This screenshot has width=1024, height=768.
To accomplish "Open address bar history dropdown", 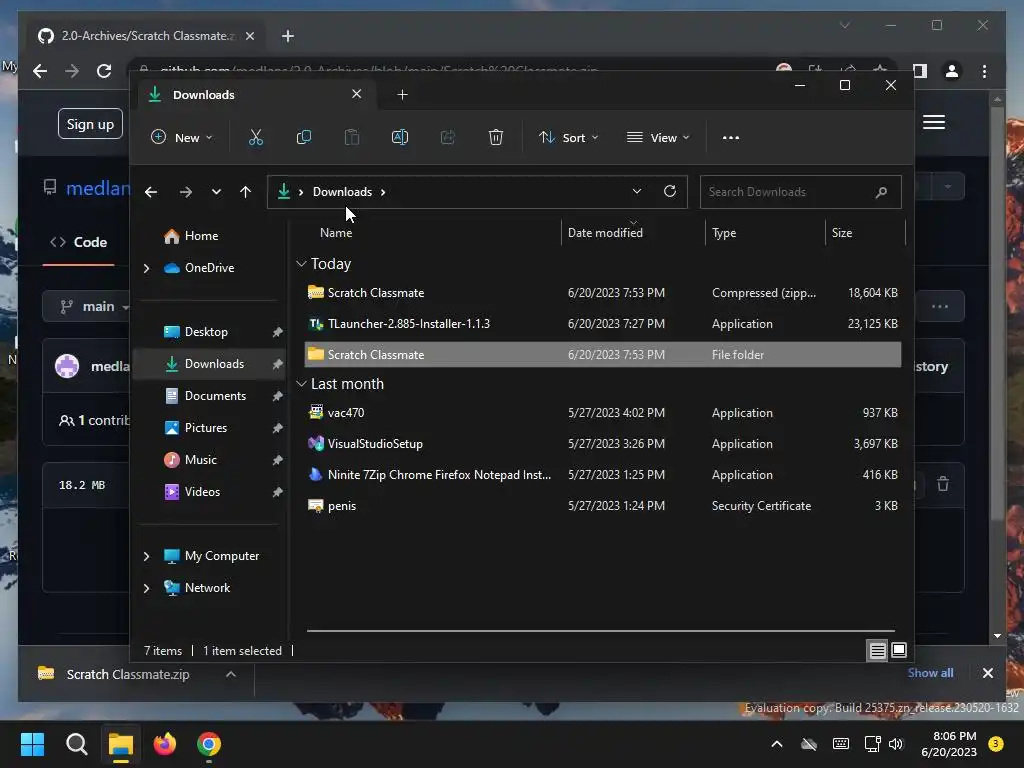I will click(x=637, y=191).
